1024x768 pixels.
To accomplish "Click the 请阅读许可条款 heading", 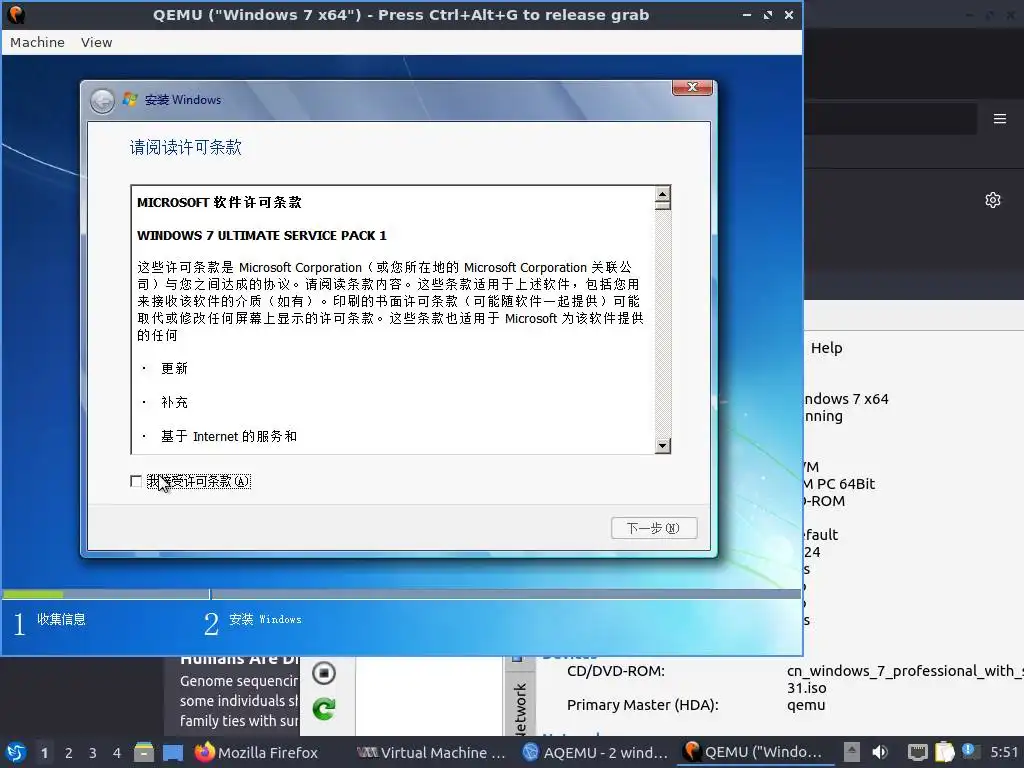I will coord(185,148).
